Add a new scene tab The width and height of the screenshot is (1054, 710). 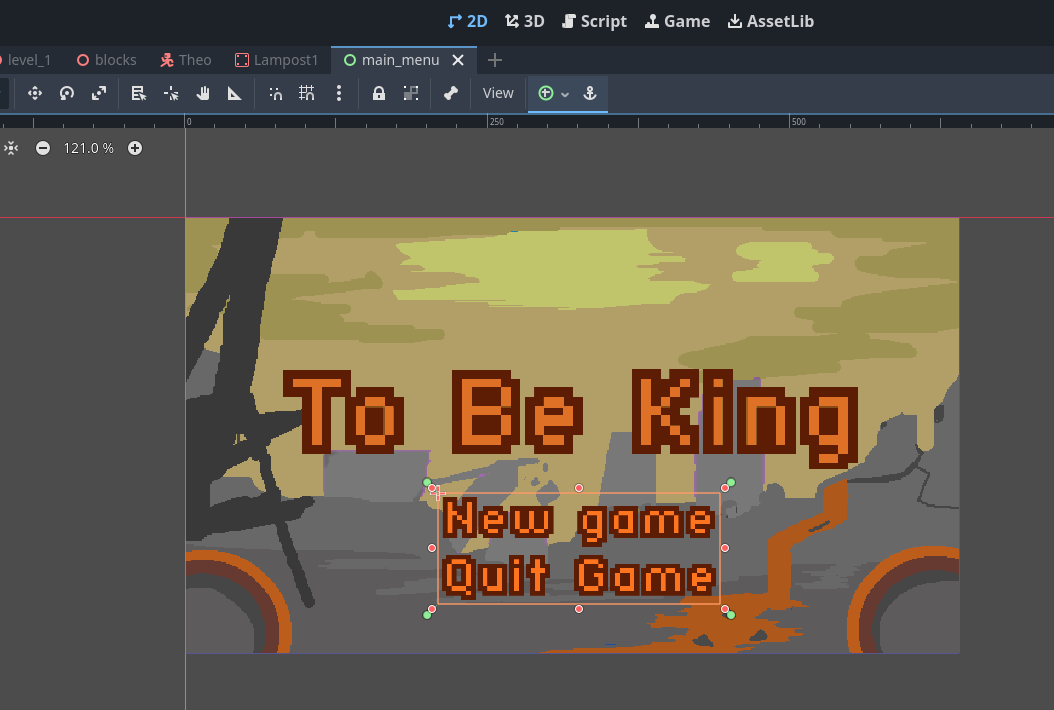[x=495, y=60]
